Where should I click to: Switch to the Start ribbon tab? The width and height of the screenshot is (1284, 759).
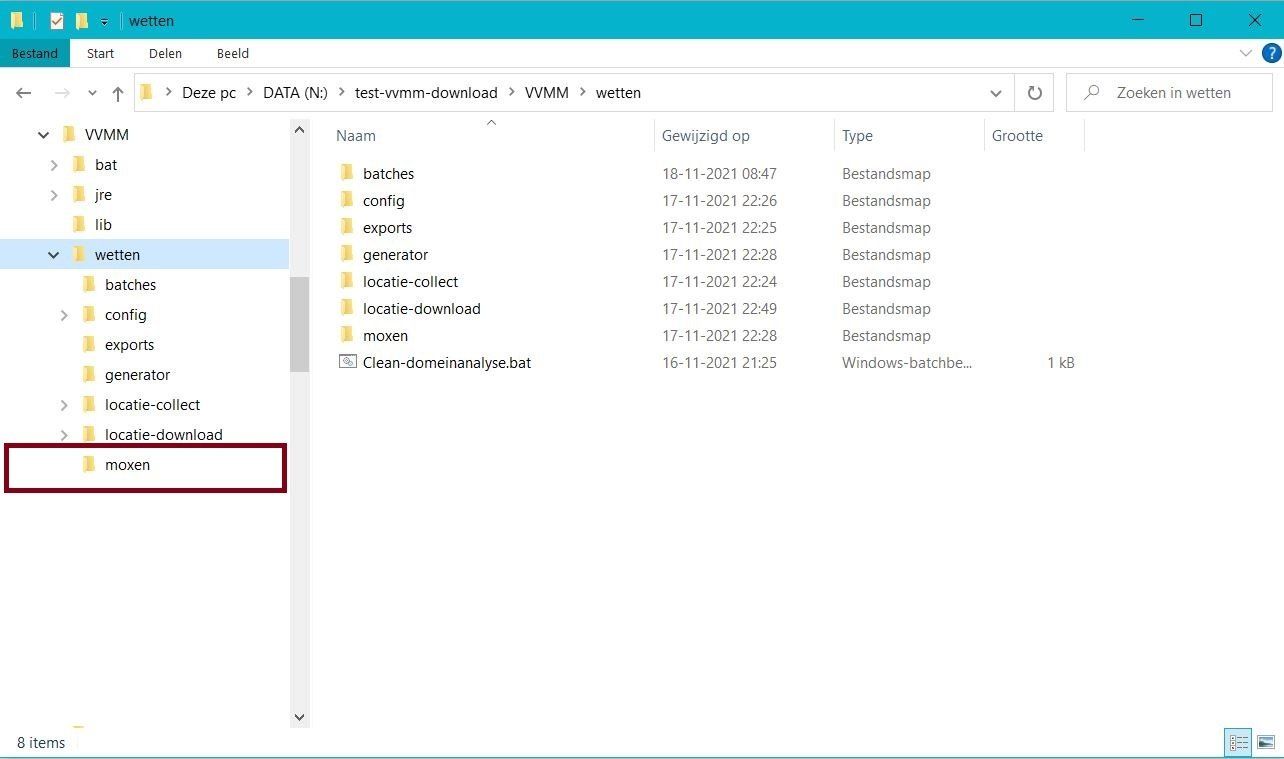click(100, 53)
